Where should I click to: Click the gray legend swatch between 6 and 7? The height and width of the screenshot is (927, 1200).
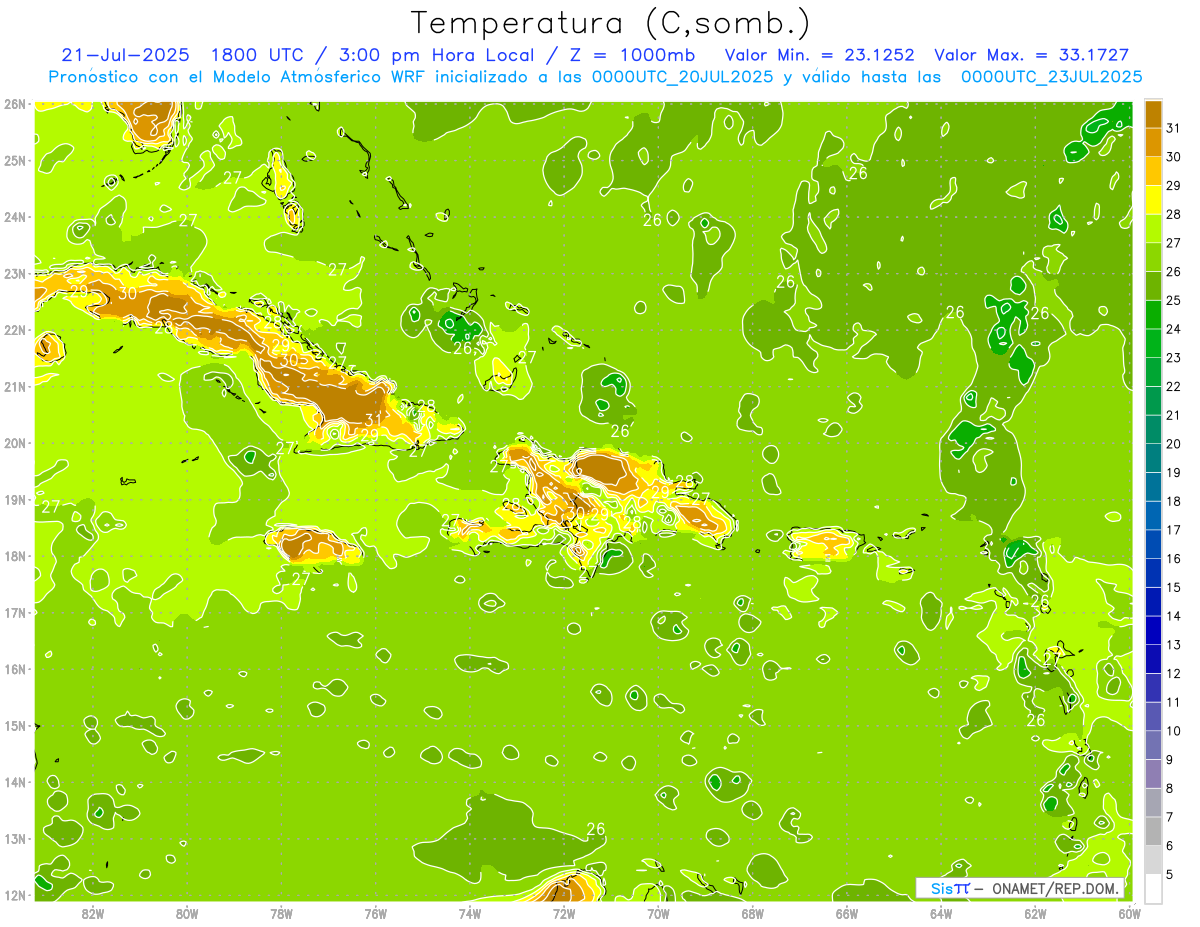[1154, 831]
